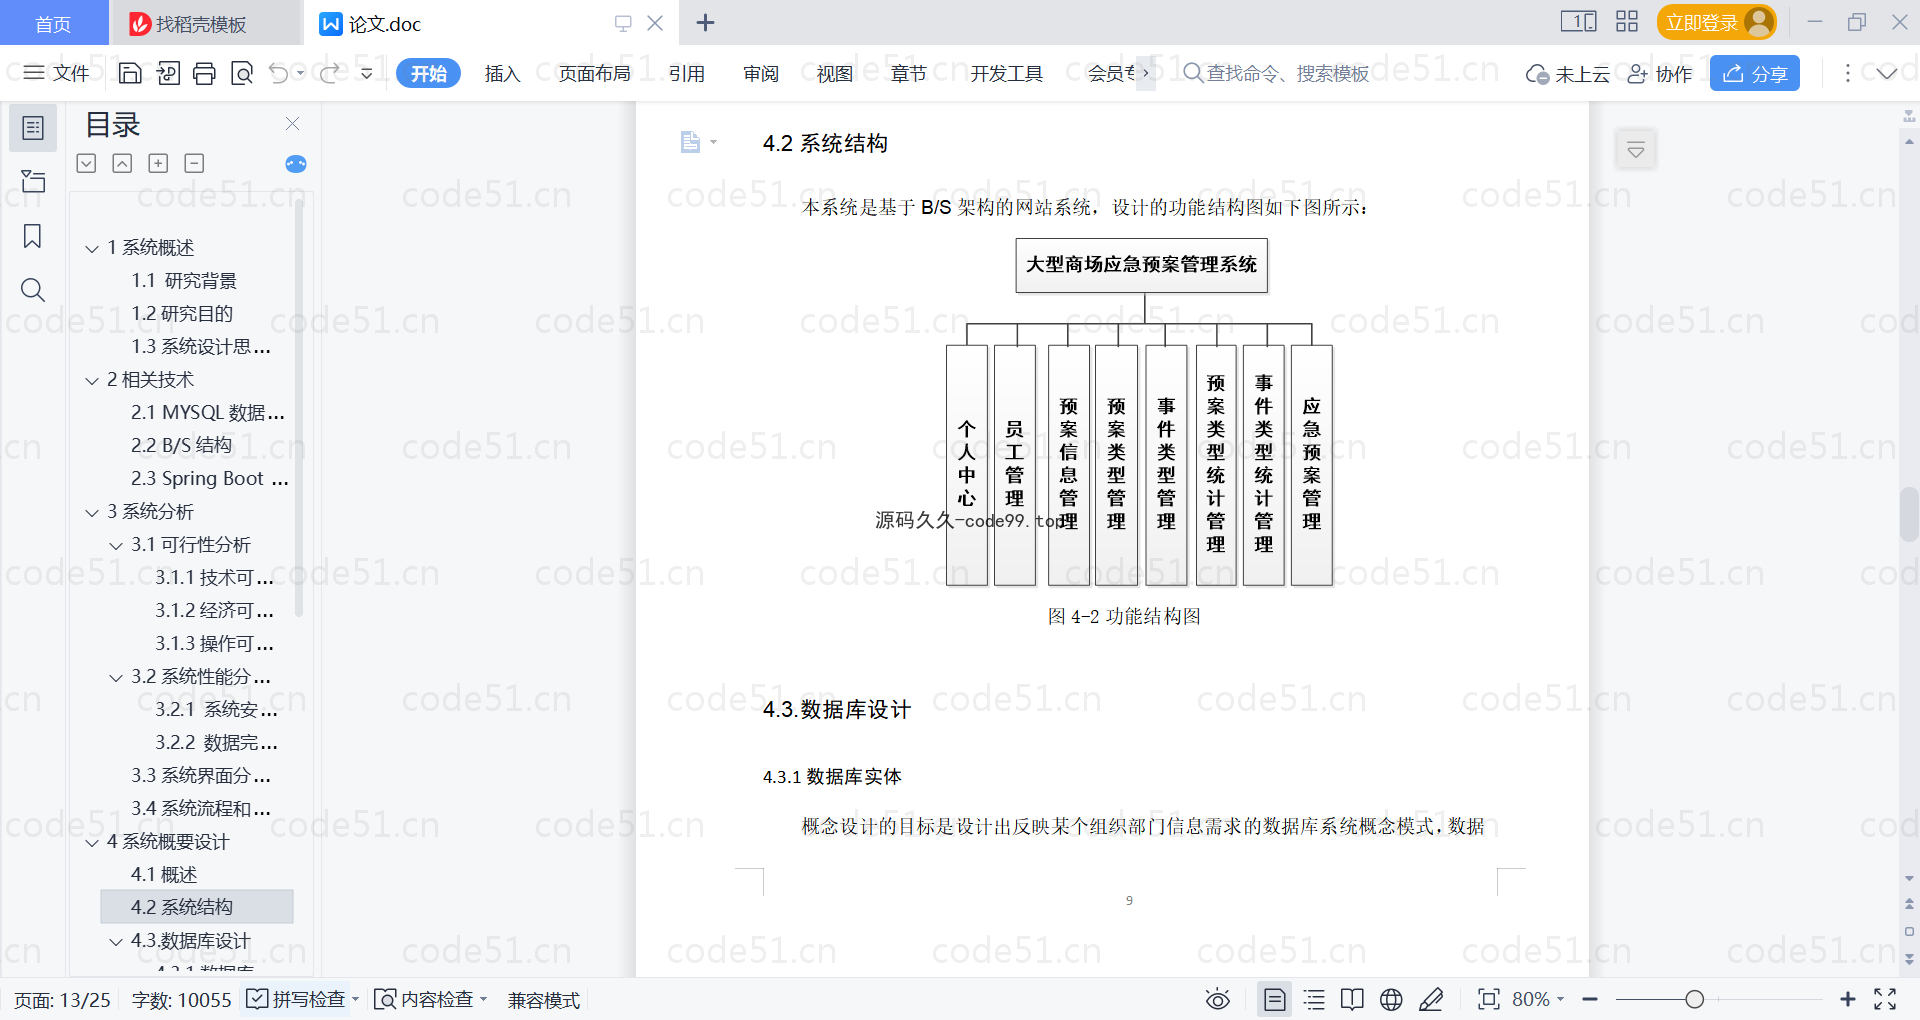Image resolution: width=1920 pixels, height=1020 pixels.
Task: Toggle the writing mode pen icon
Action: [x=1431, y=999]
